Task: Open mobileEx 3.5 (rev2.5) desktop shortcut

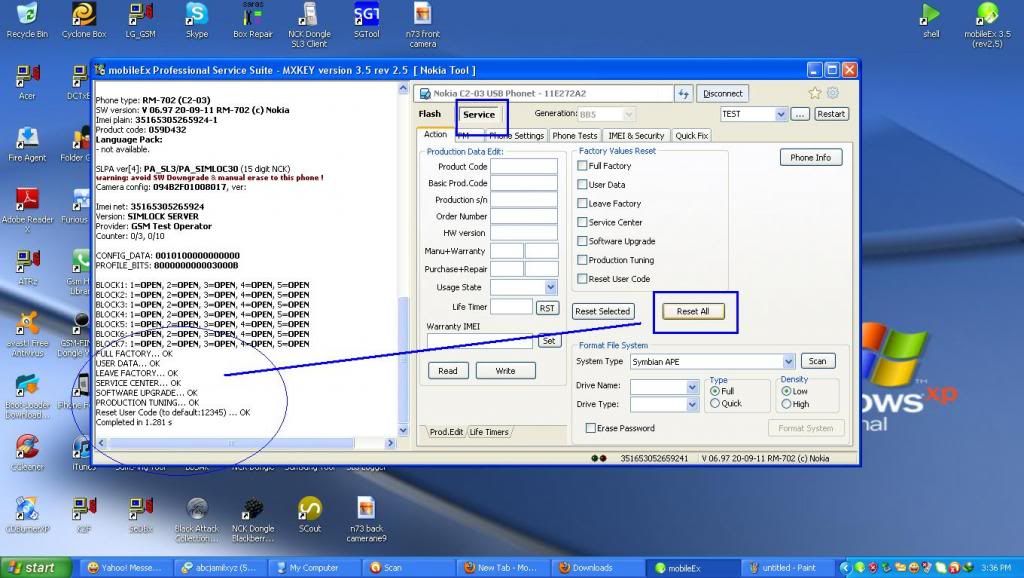Action: tap(987, 24)
